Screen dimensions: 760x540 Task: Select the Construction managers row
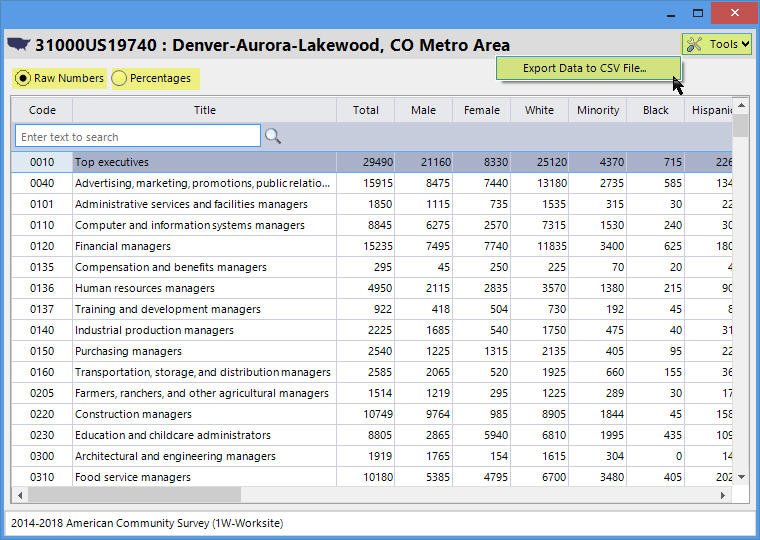[x=202, y=414]
